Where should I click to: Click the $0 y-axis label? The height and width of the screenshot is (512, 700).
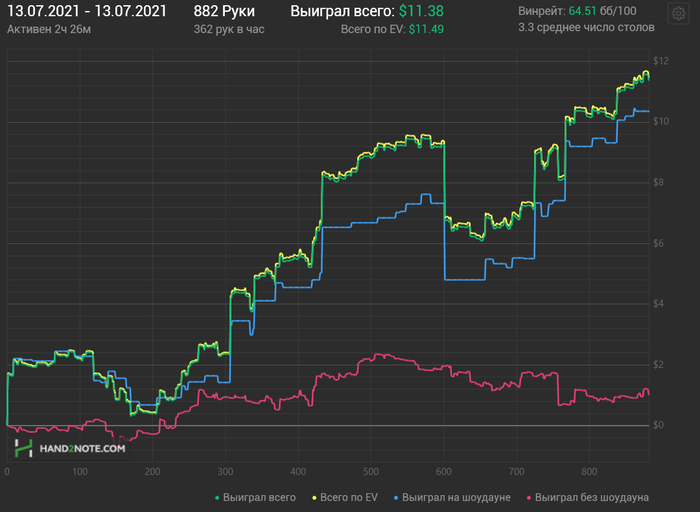pyautogui.click(x=658, y=425)
